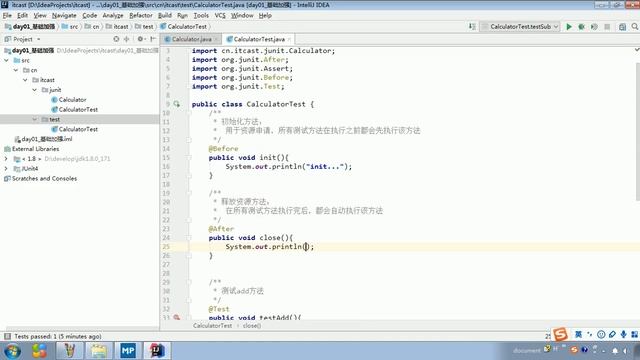Collapse the src folder node
Image resolution: width=640 pixels, height=360 pixels.
pyautogui.click(x=7, y=60)
